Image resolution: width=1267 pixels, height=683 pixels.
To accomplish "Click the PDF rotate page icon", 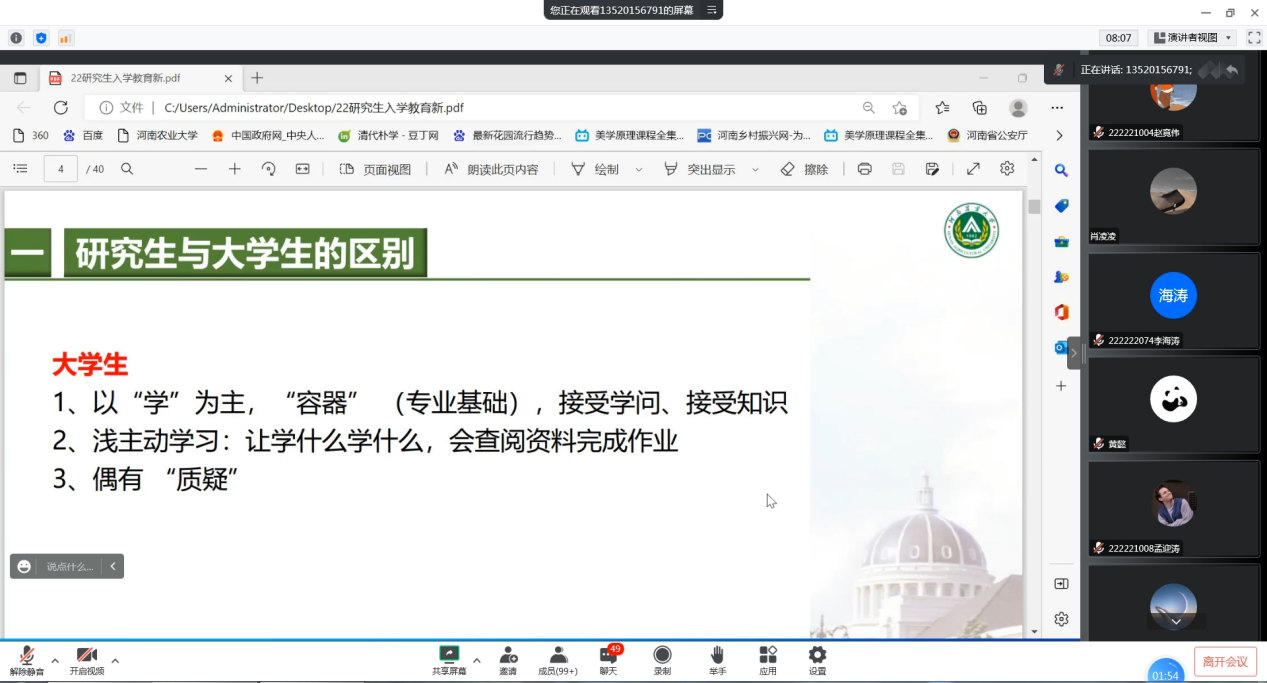I will (268, 169).
